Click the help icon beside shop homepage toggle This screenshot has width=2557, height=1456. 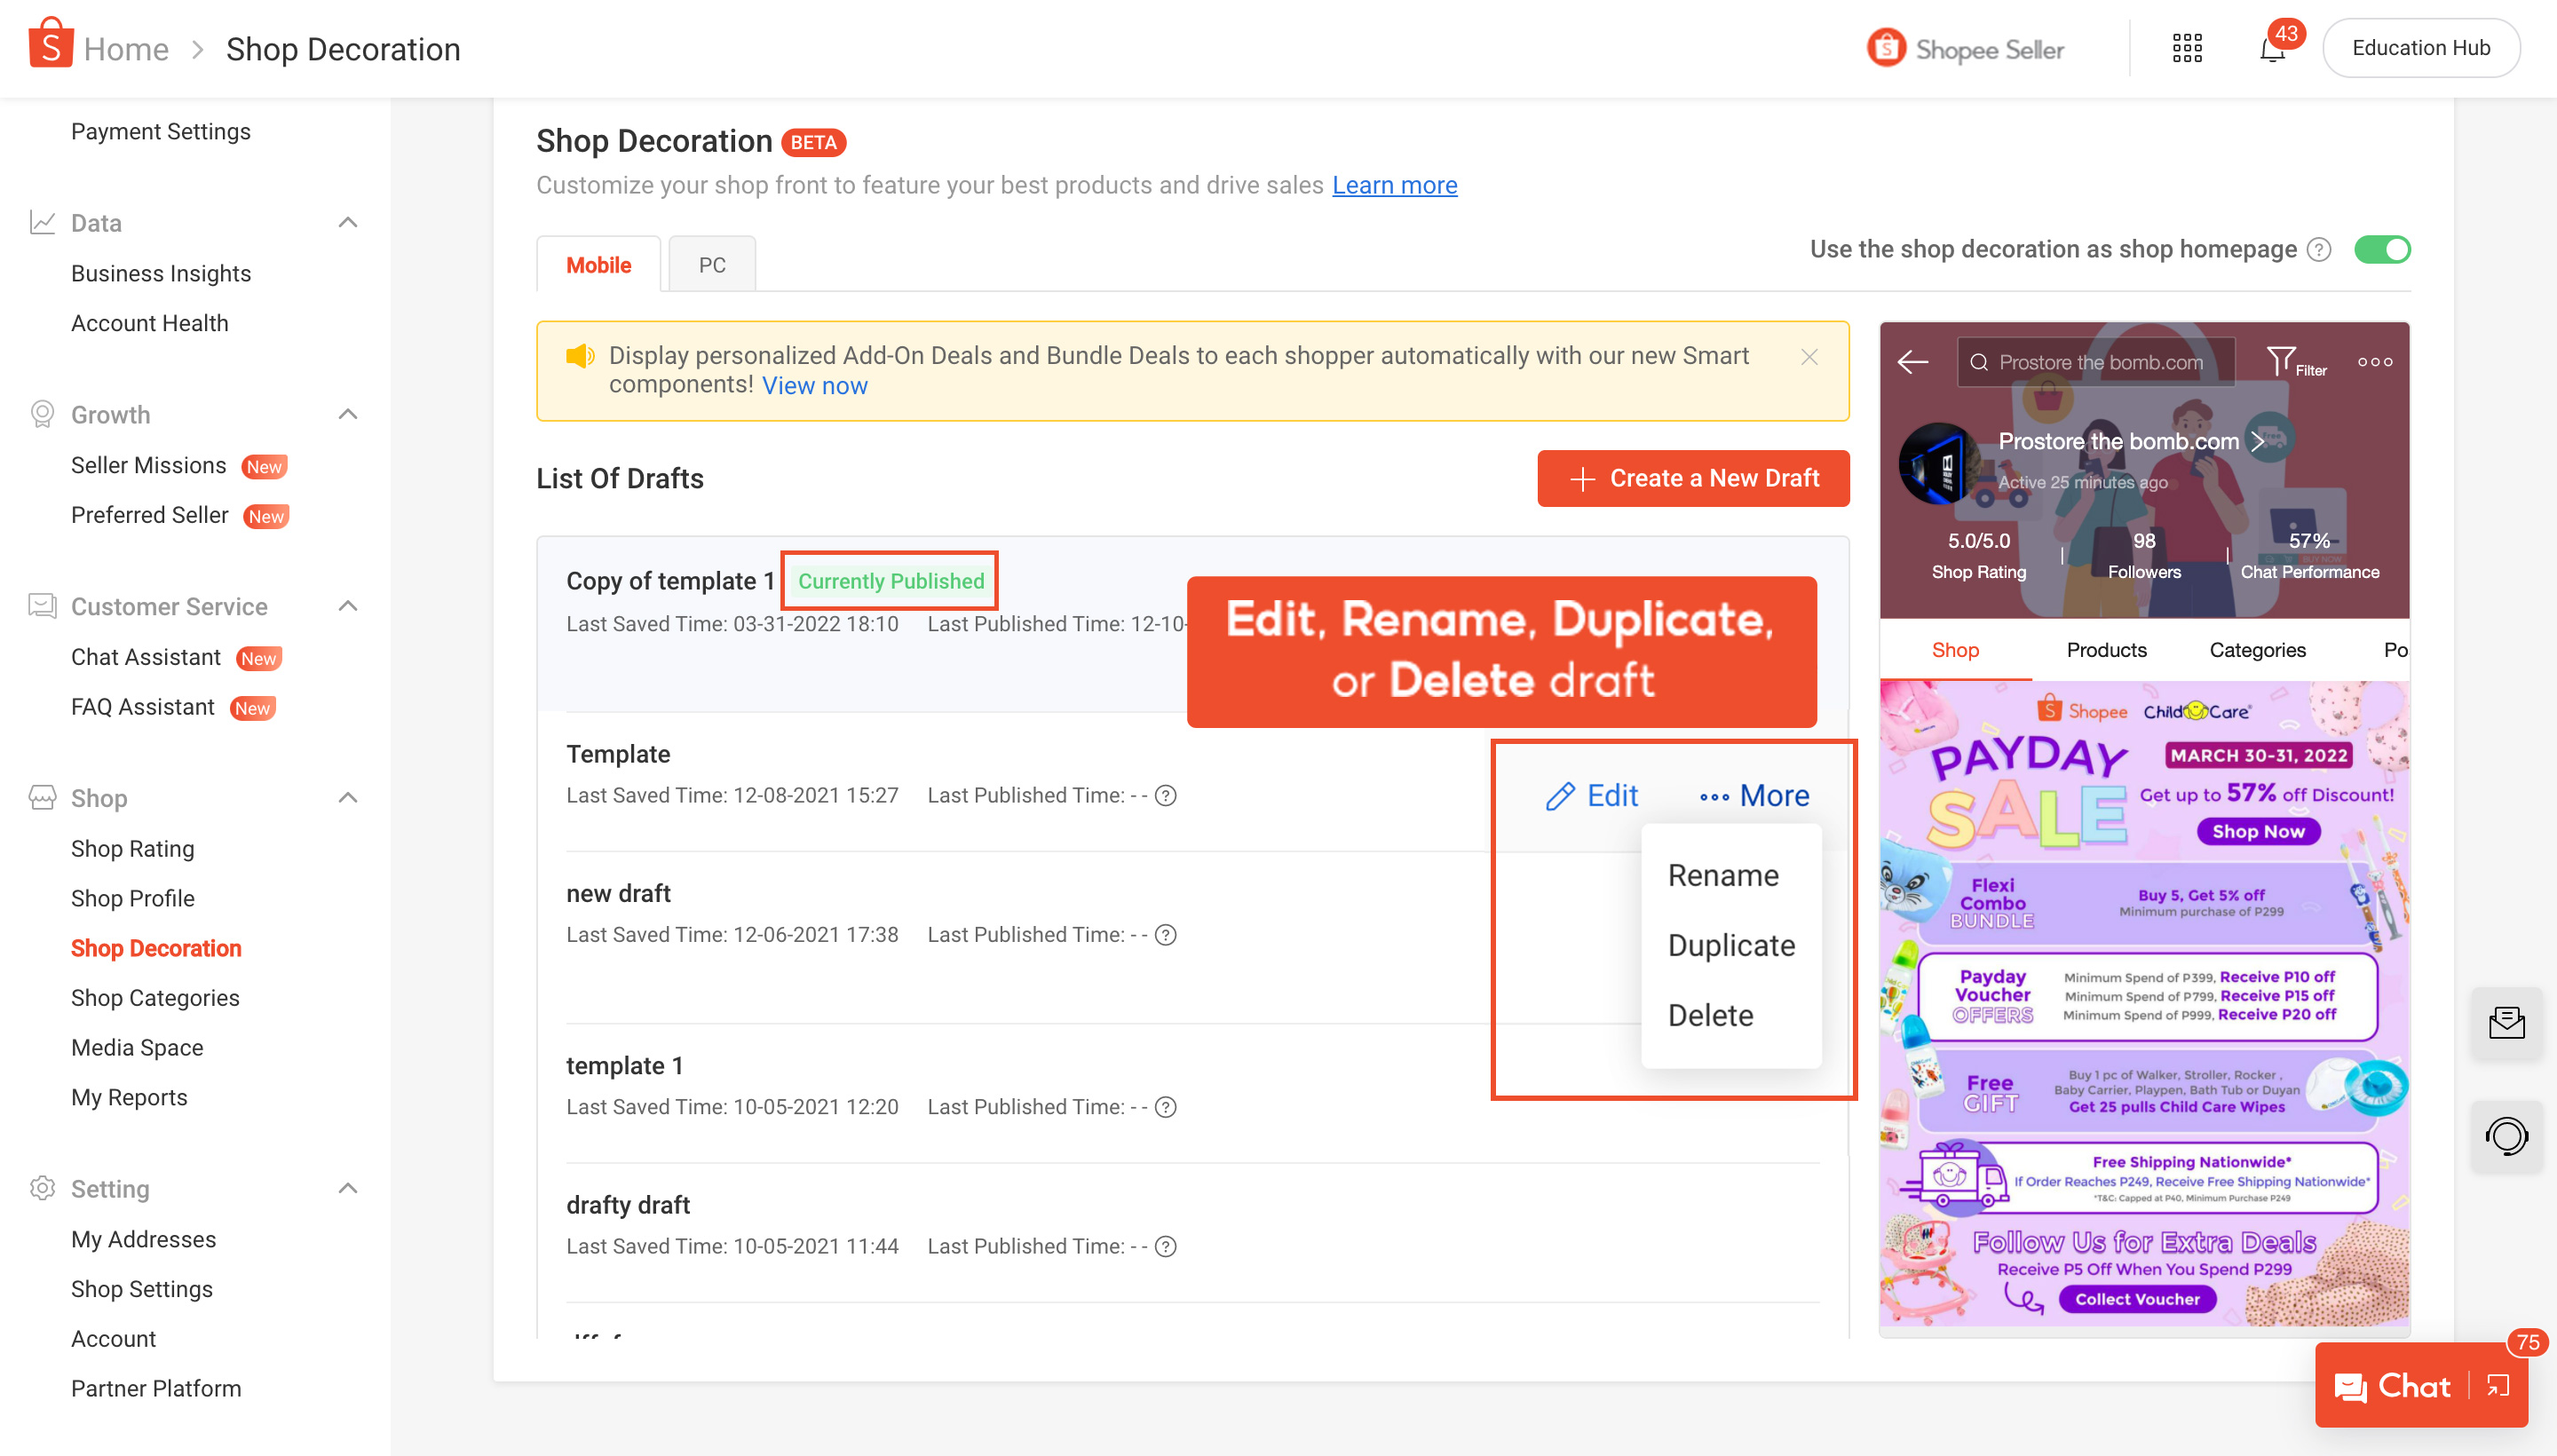click(x=2320, y=250)
